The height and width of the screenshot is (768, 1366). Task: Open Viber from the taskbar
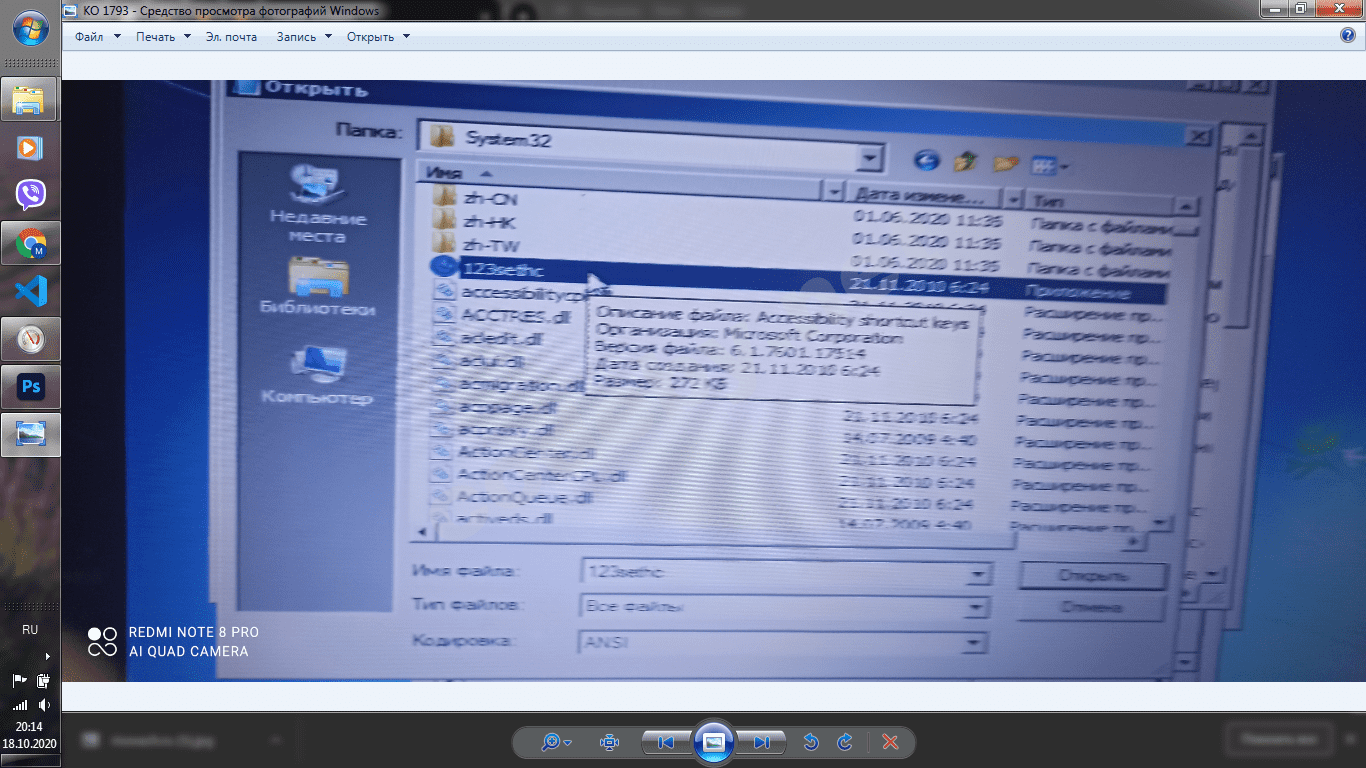pyautogui.click(x=31, y=195)
